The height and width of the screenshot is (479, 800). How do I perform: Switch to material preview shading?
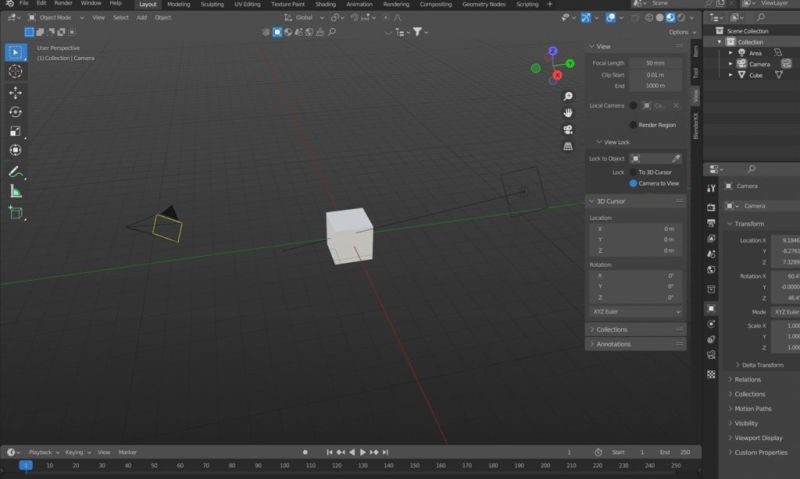coord(670,17)
